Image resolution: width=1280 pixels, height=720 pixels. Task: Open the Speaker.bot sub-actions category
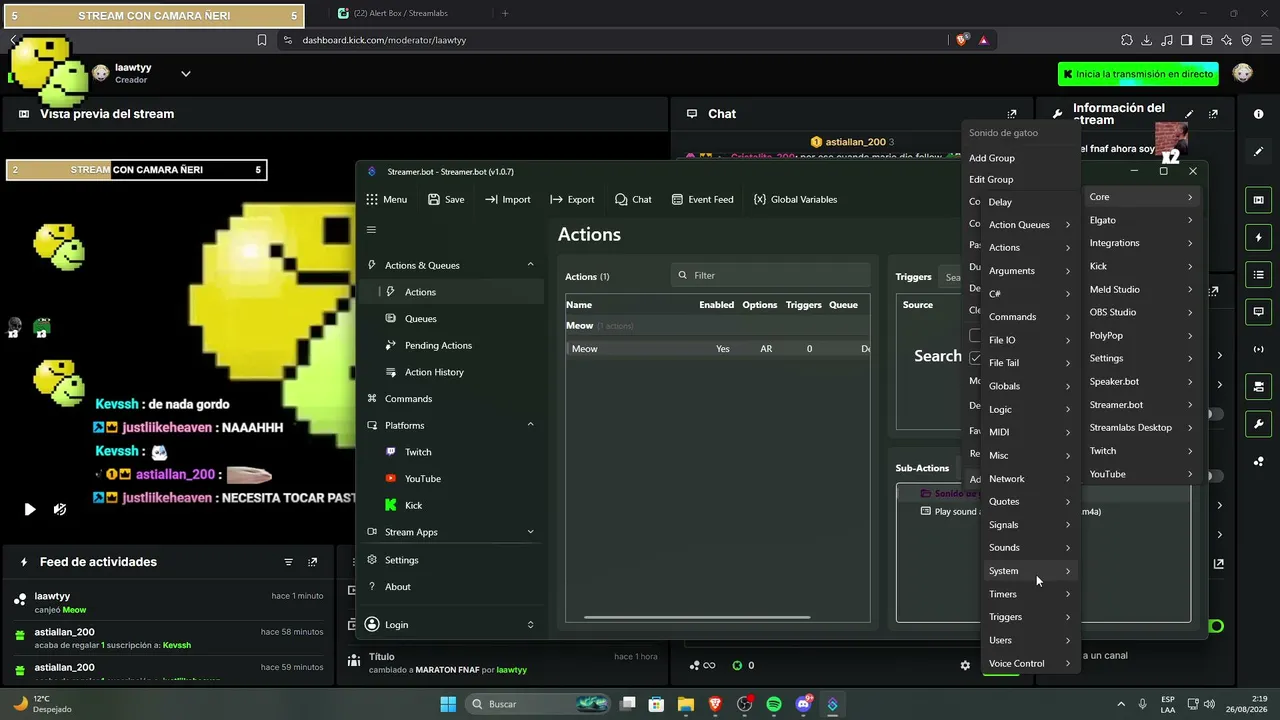click(1141, 382)
